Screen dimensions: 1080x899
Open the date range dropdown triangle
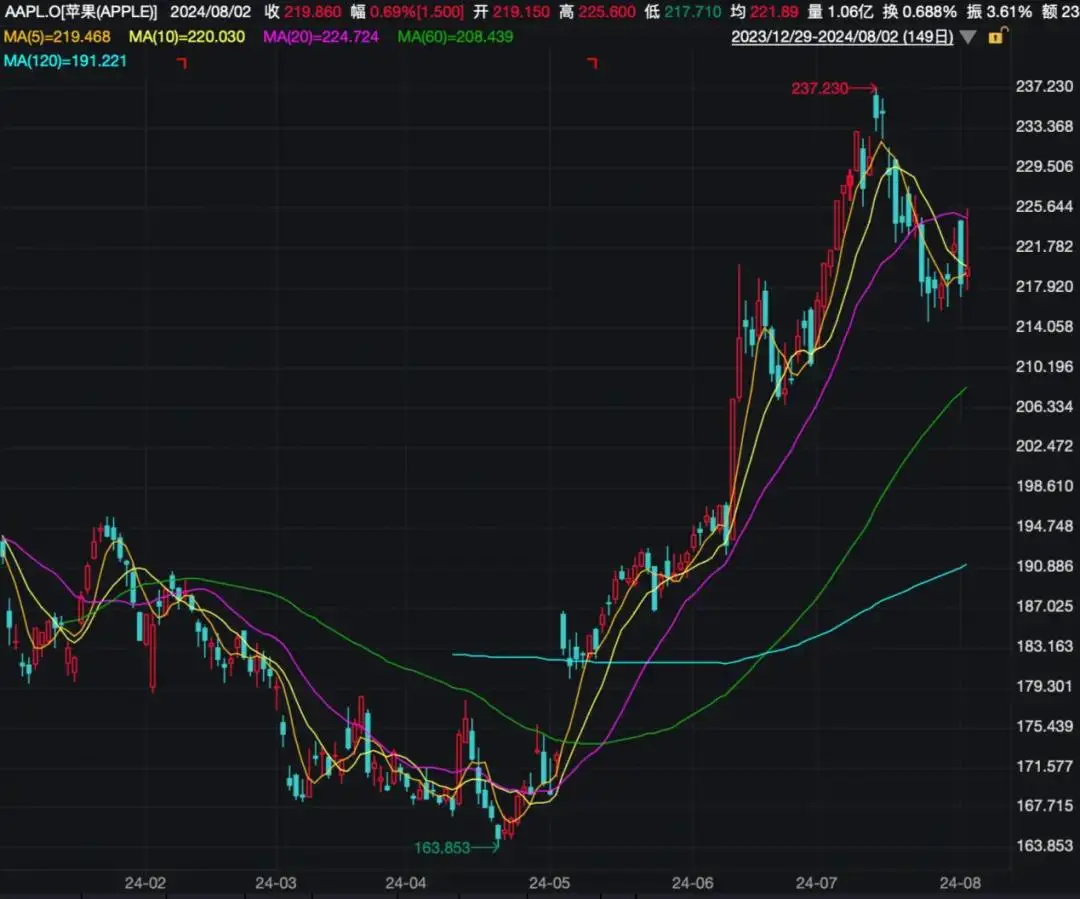[967, 37]
